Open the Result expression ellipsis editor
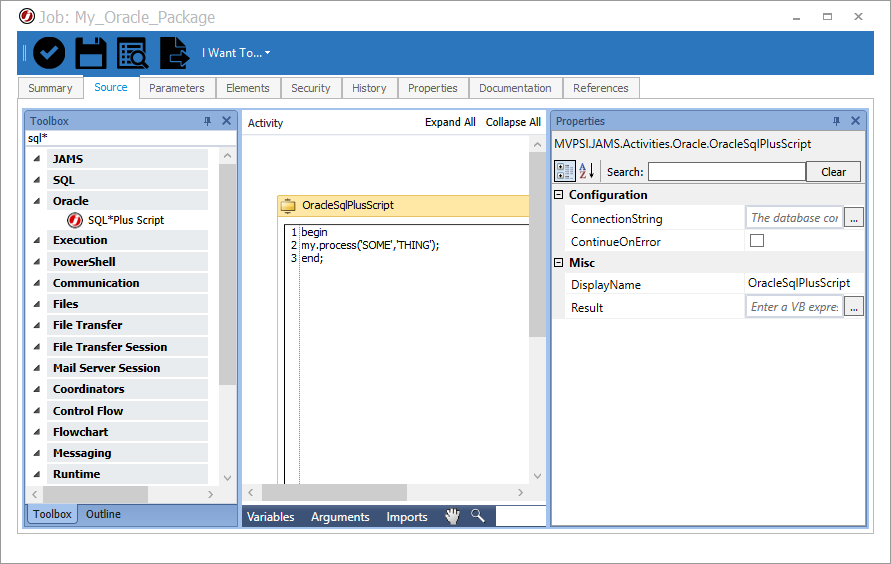The width and height of the screenshot is (891, 564). coord(853,307)
